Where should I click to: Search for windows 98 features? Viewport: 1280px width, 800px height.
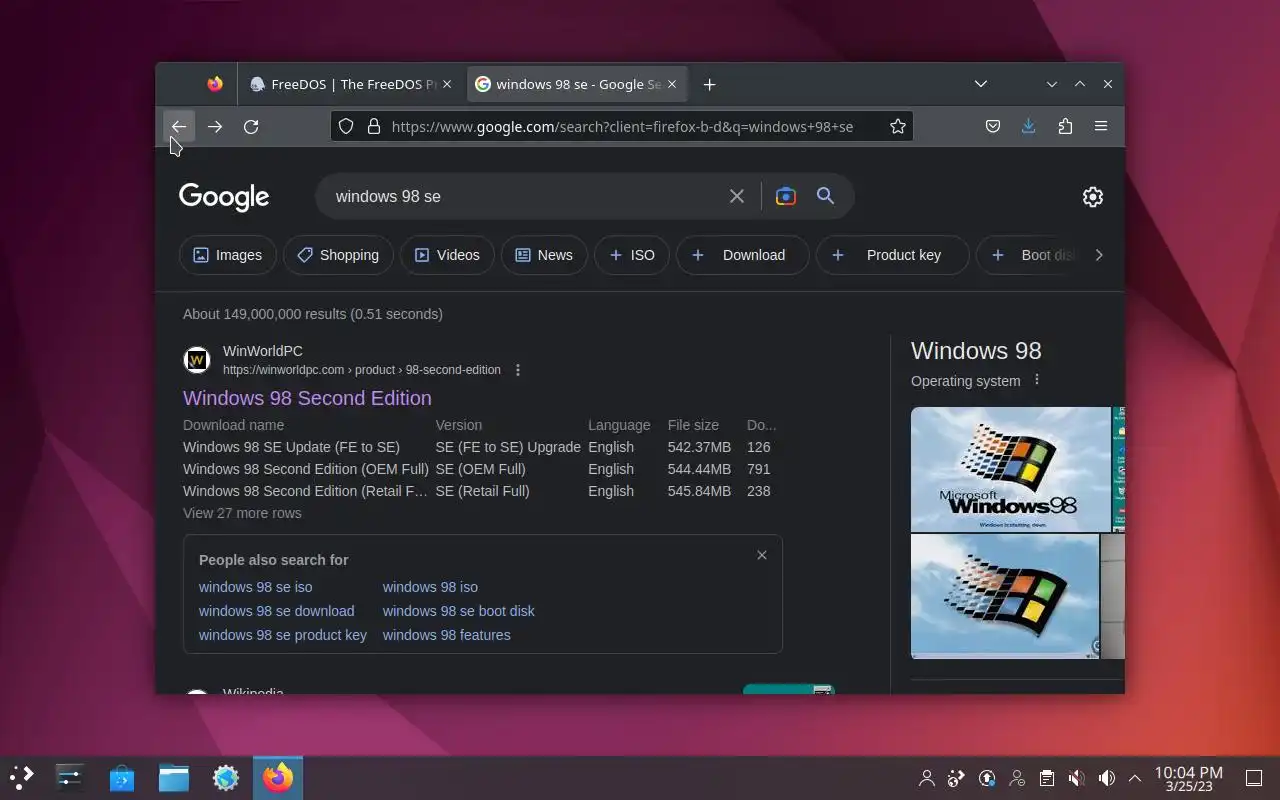click(x=447, y=635)
